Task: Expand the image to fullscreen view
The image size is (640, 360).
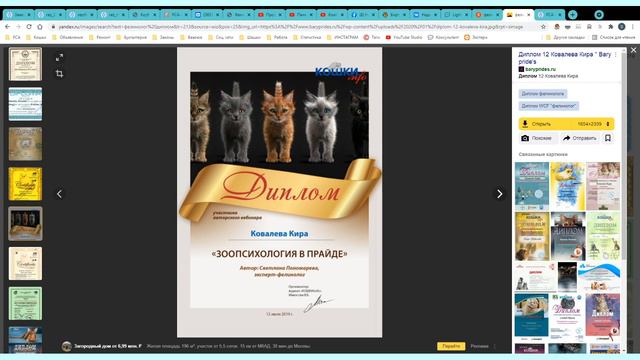Action: click(x=60, y=58)
